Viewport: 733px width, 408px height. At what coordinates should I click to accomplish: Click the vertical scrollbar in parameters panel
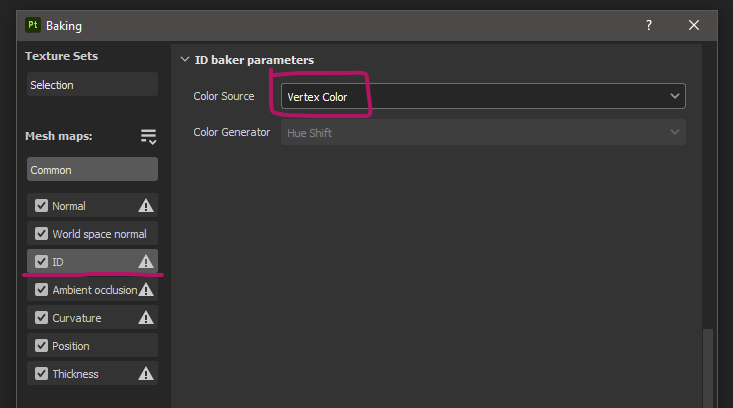click(x=708, y=368)
